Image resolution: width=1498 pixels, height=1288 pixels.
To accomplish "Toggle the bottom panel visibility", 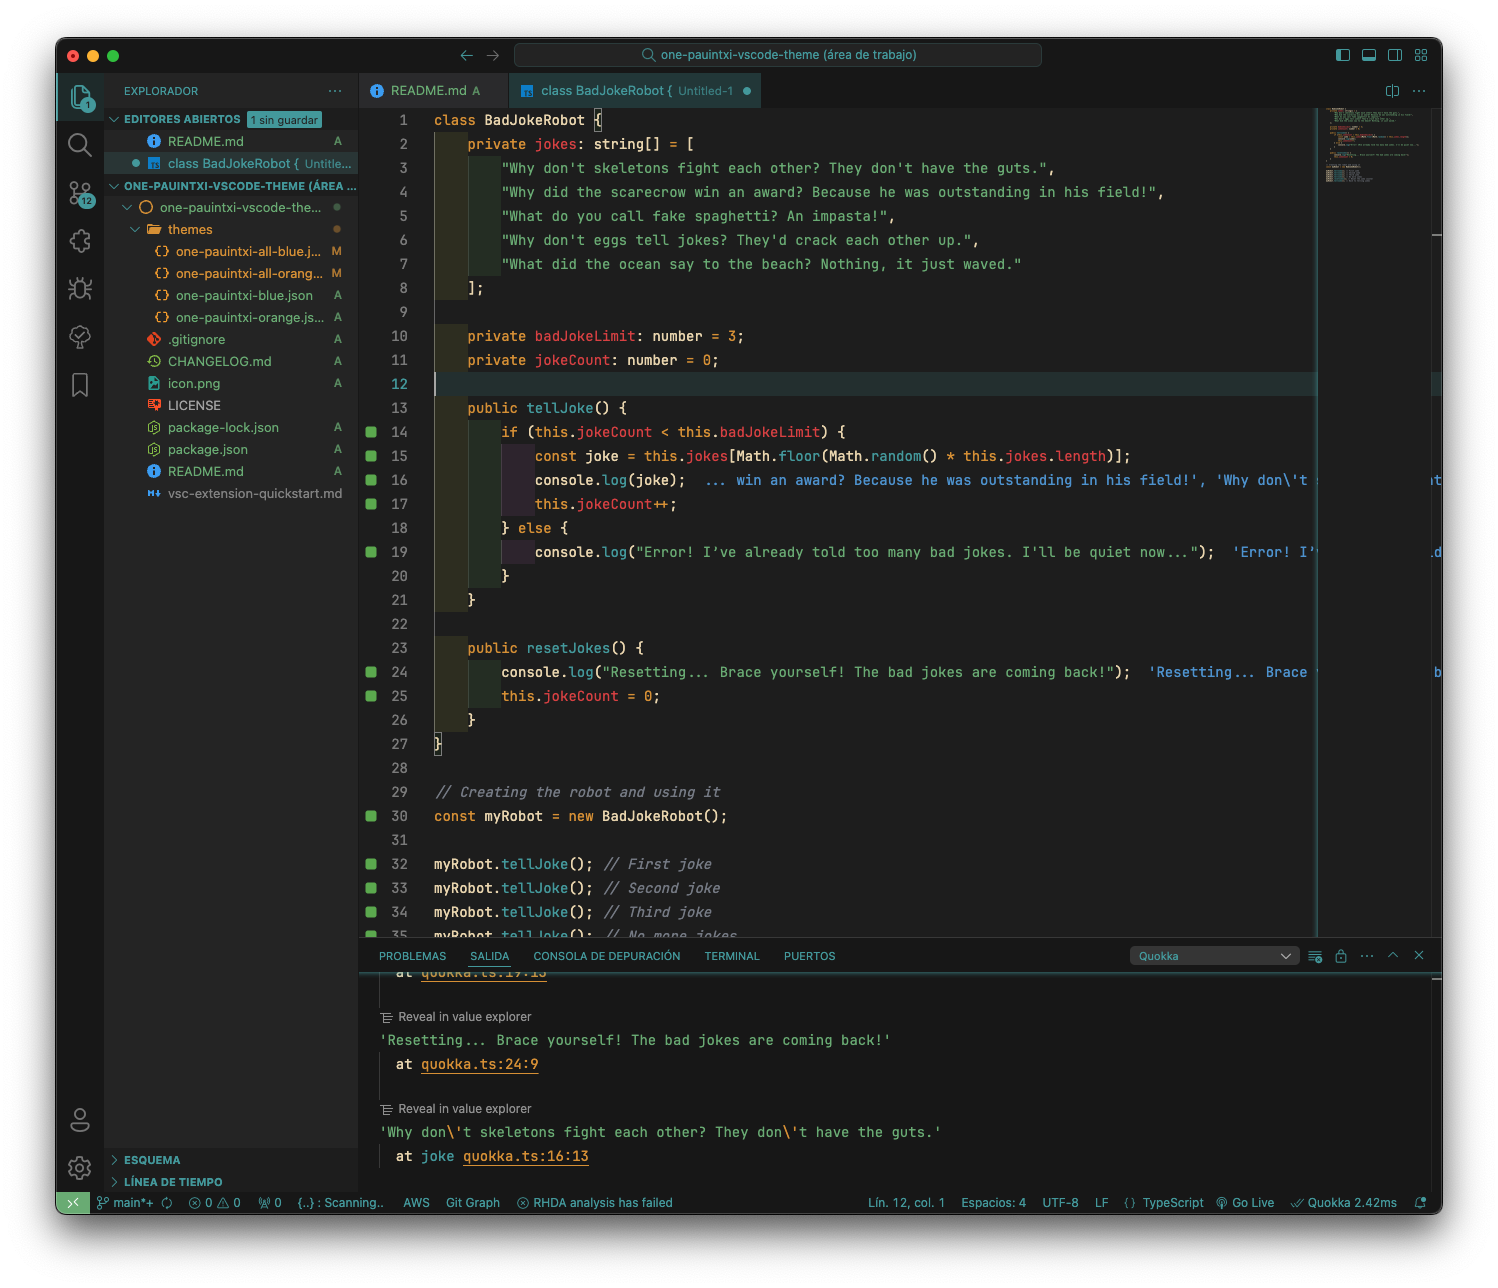I will 1369,55.
